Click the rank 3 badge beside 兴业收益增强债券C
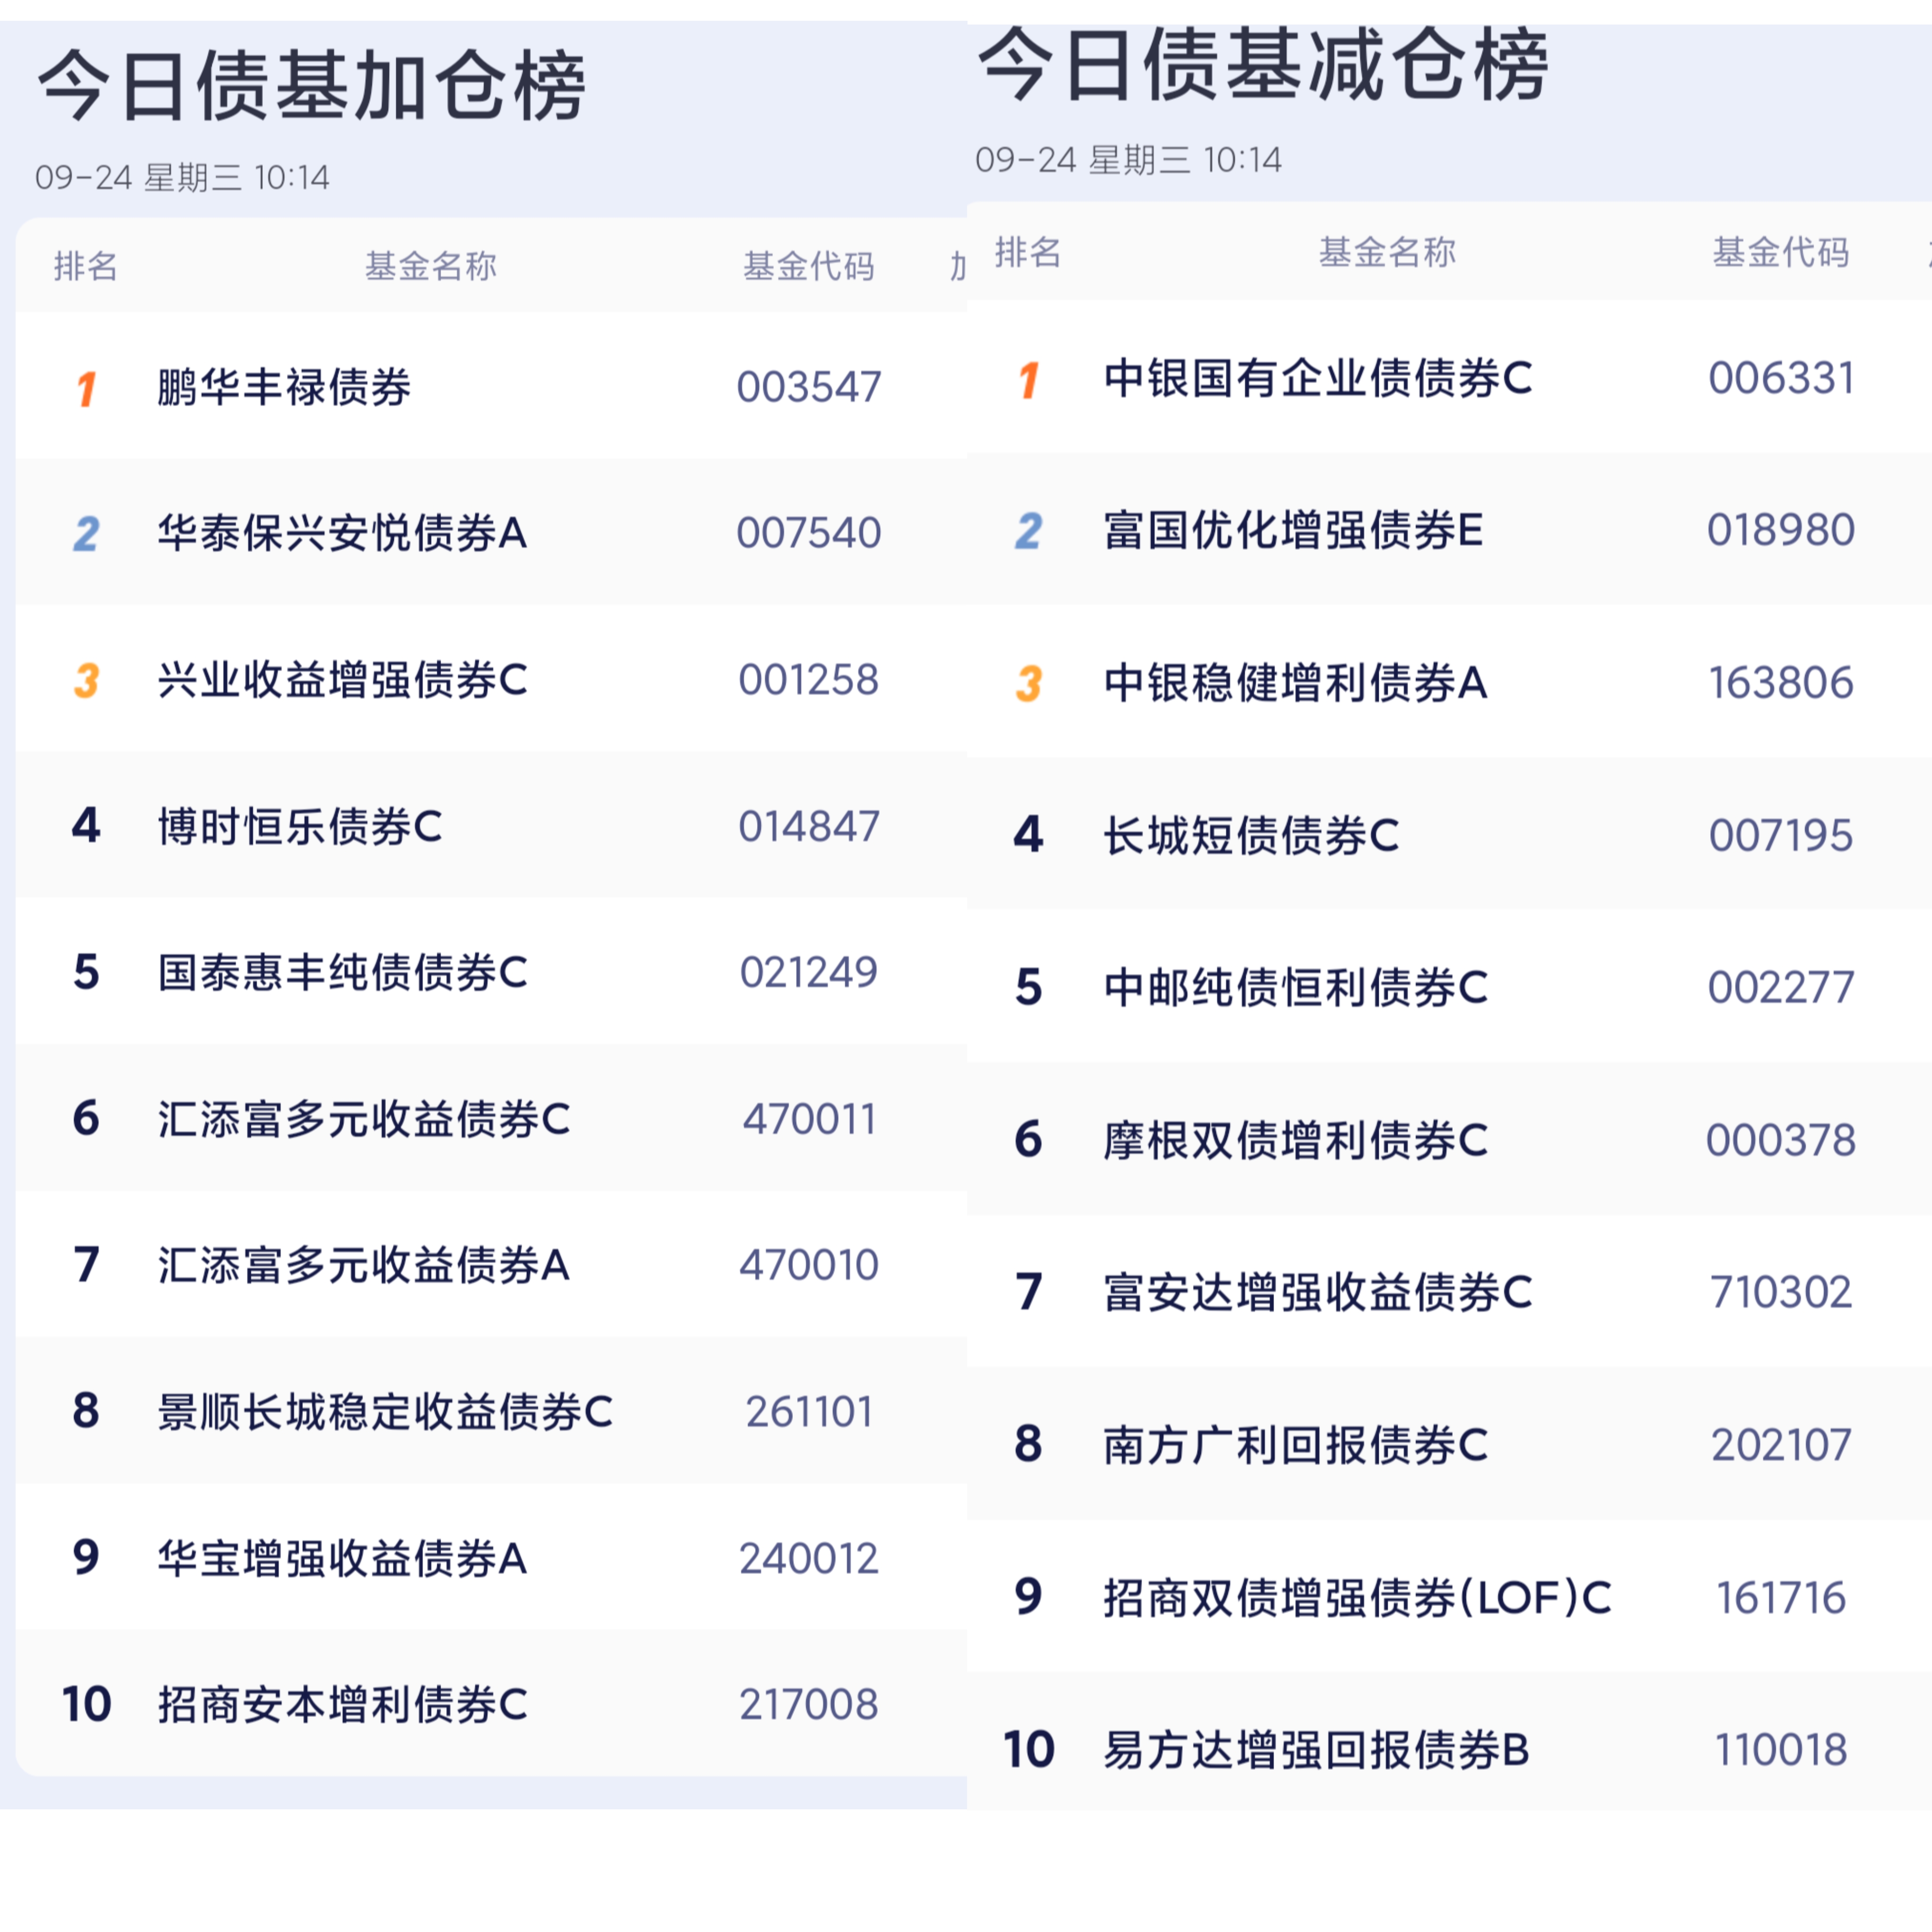Image resolution: width=1932 pixels, height=1932 pixels. click(x=87, y=680)
